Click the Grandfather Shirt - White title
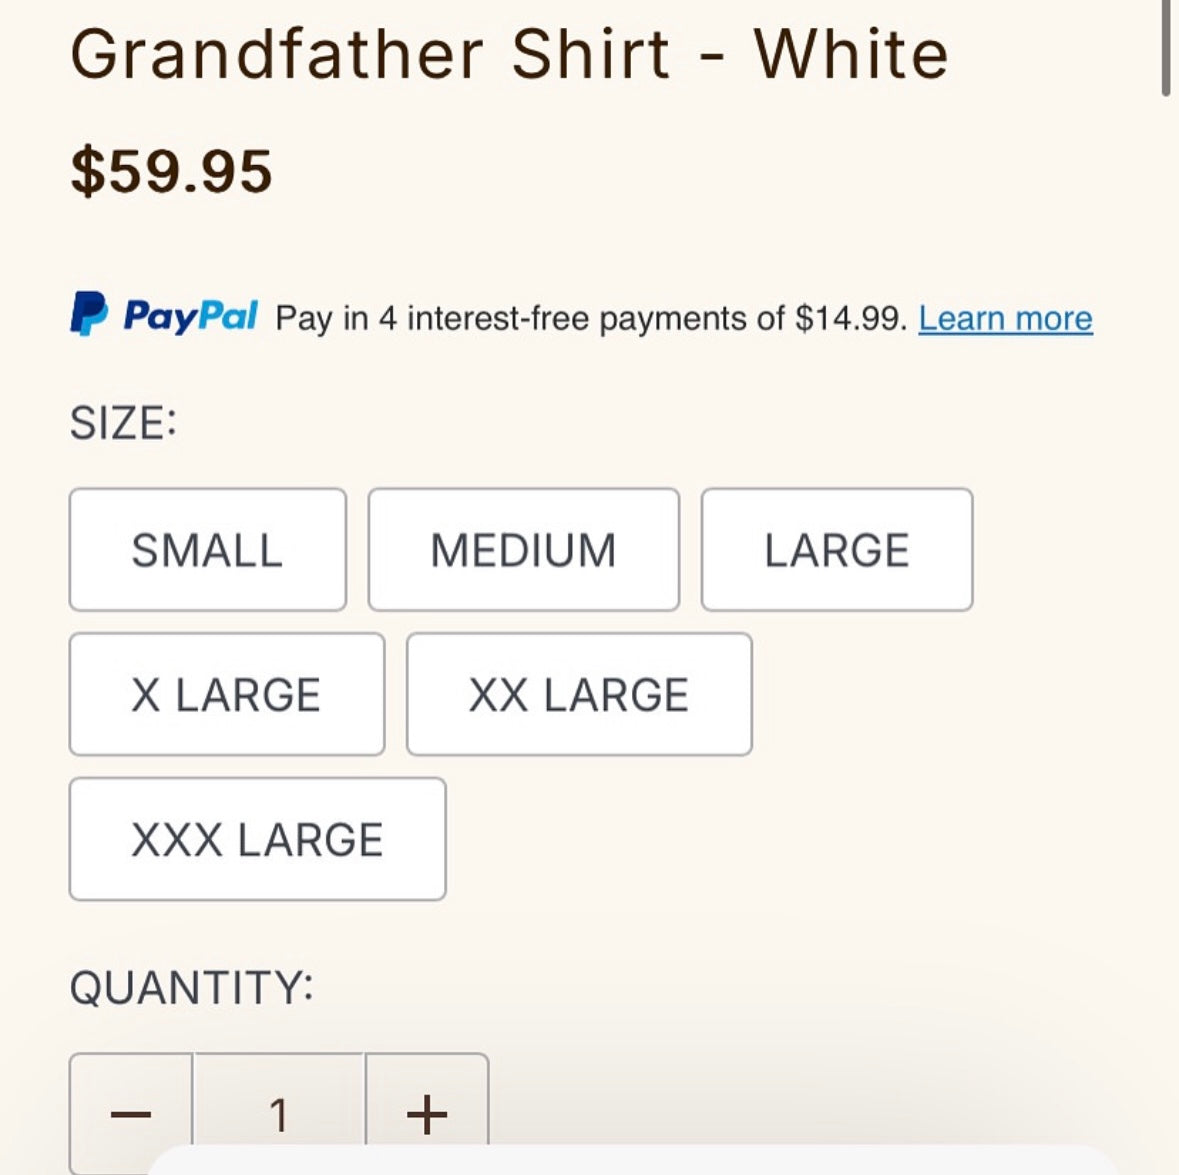The height and width of the screenshot is (1175, 1179). [508, 55]
